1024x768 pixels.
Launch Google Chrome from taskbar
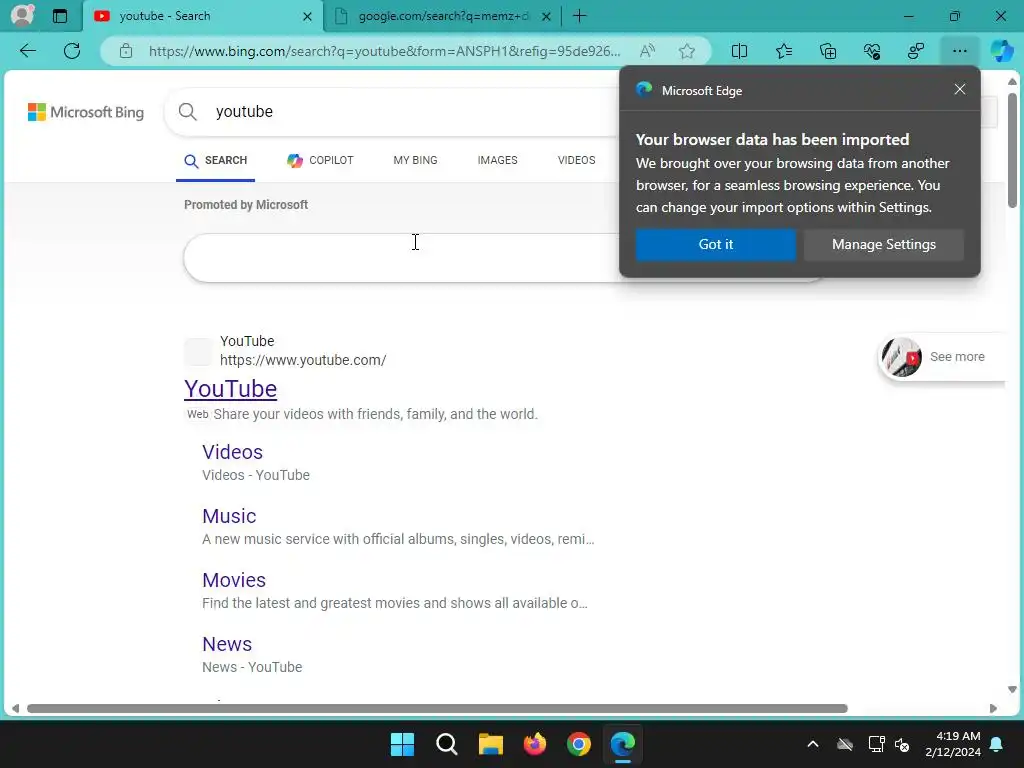(x=579, y=744)
